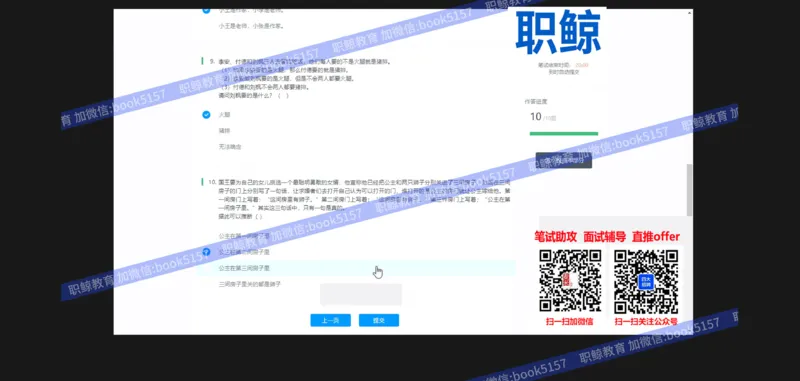Select 三间房子里关的都是狮子 option
Viewport: 800px width, 381px height.
pos(249,284)
